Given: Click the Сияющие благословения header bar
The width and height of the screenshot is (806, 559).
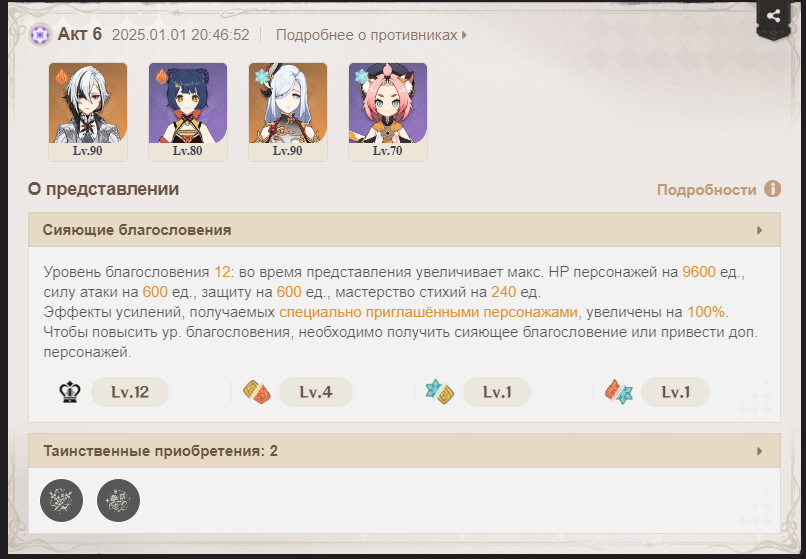Looking at the screenshot, I should click(404, 230).
